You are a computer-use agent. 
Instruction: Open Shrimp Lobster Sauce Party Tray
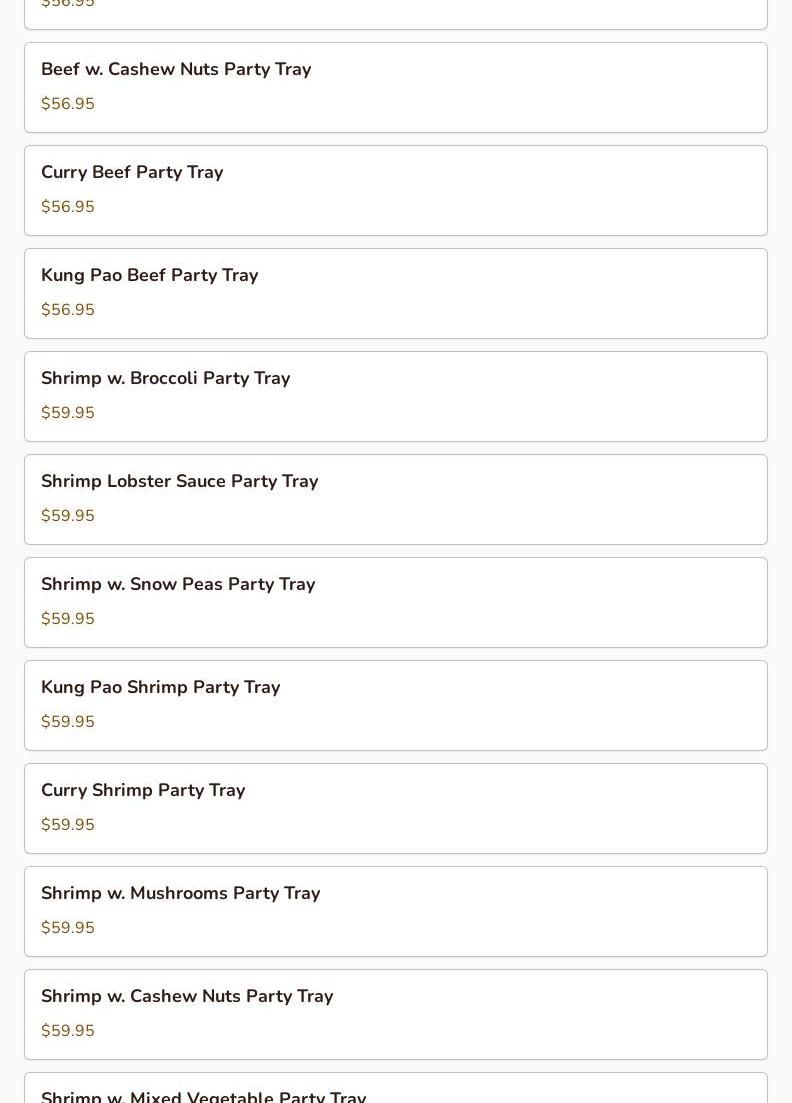tap(180, 482)
